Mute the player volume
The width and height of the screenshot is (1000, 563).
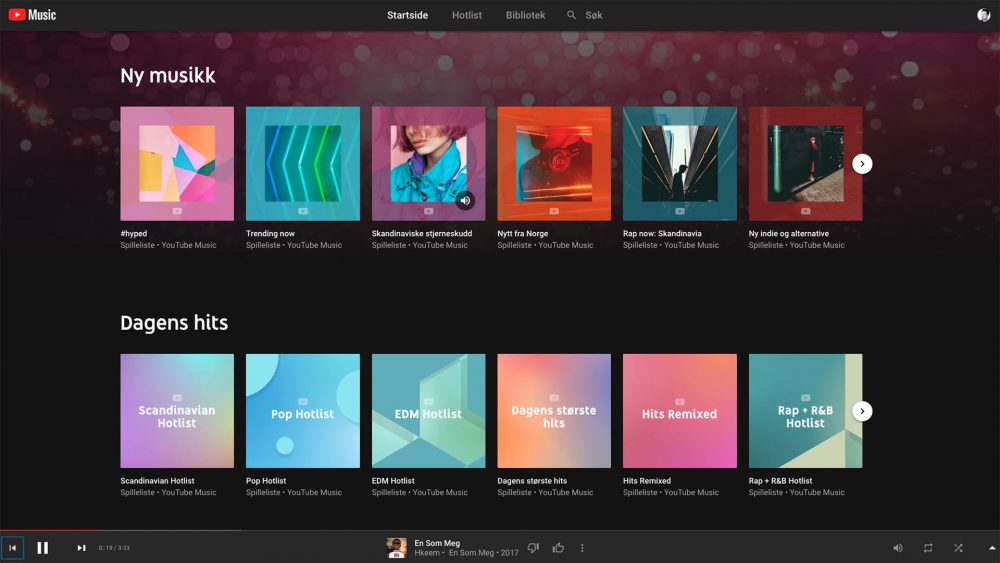[x=897, y=548]
